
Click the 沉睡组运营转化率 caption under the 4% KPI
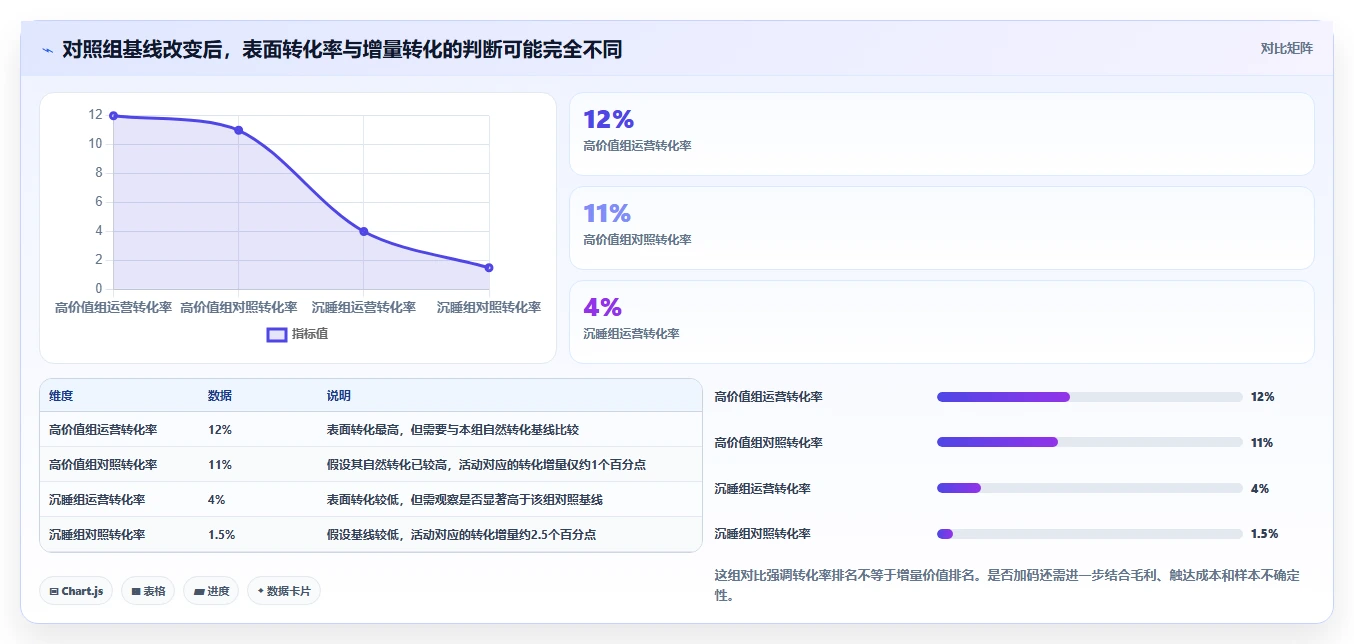tap(631, 334)
